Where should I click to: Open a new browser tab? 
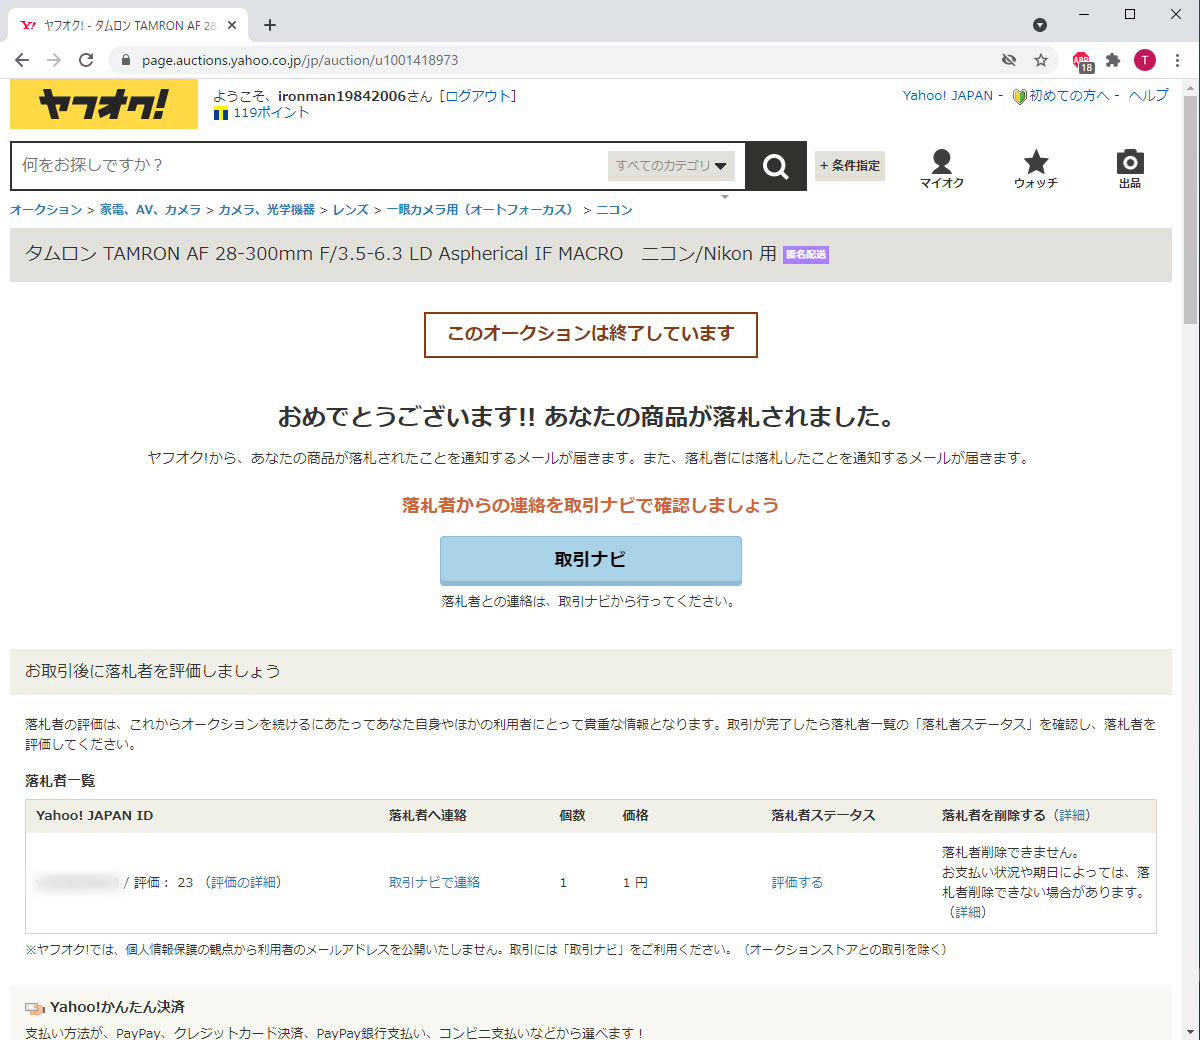(x=270, y=25)
